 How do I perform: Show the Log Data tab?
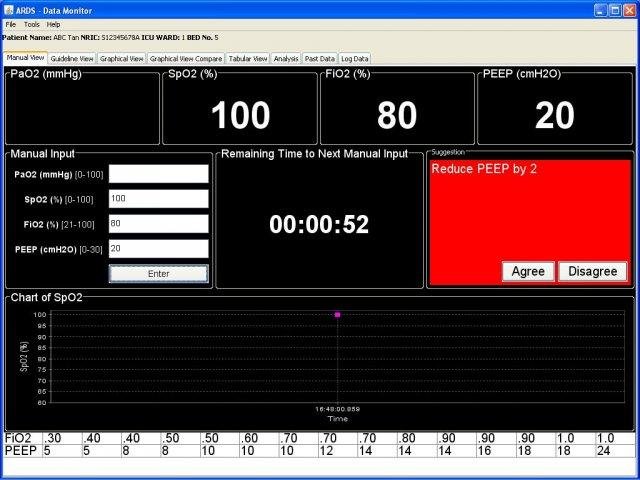[x=355, y=59]
